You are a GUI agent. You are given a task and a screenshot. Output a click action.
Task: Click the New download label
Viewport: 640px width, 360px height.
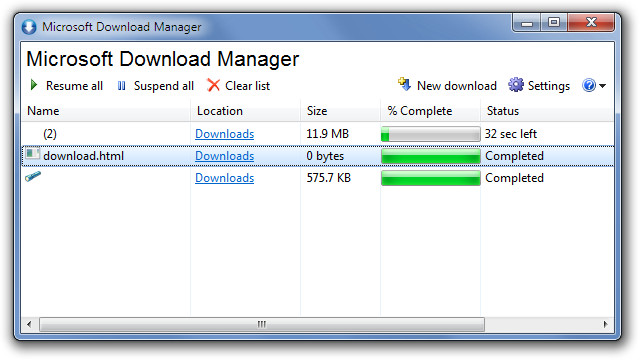457,86
